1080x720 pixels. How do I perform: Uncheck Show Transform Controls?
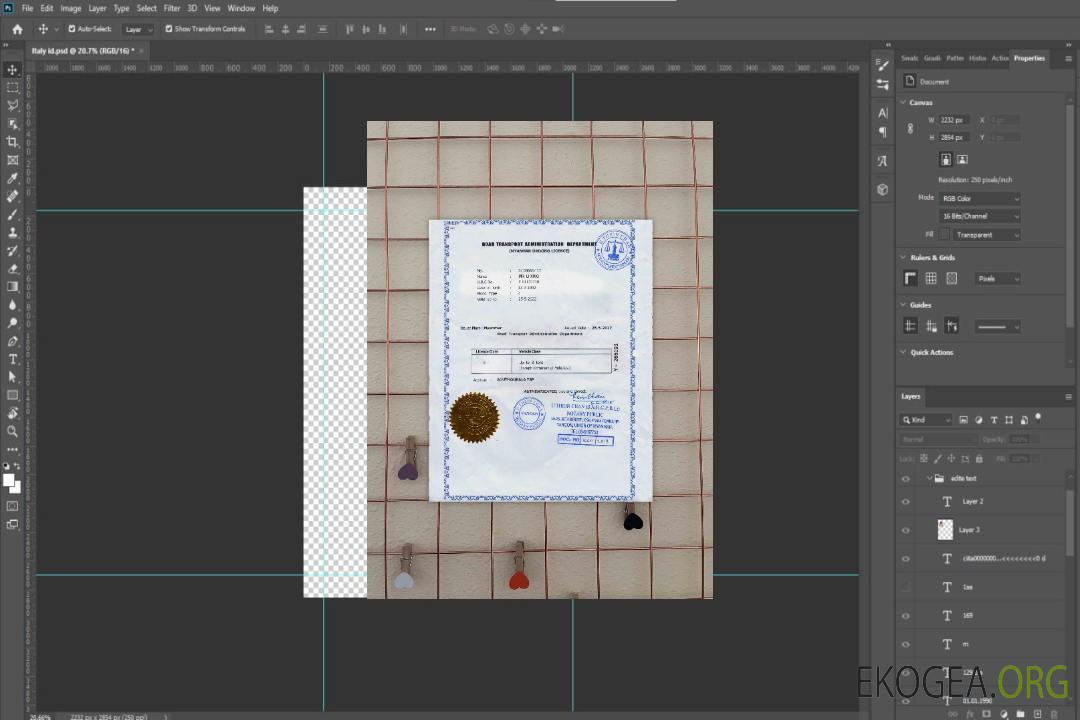click(x=169, y=29)
